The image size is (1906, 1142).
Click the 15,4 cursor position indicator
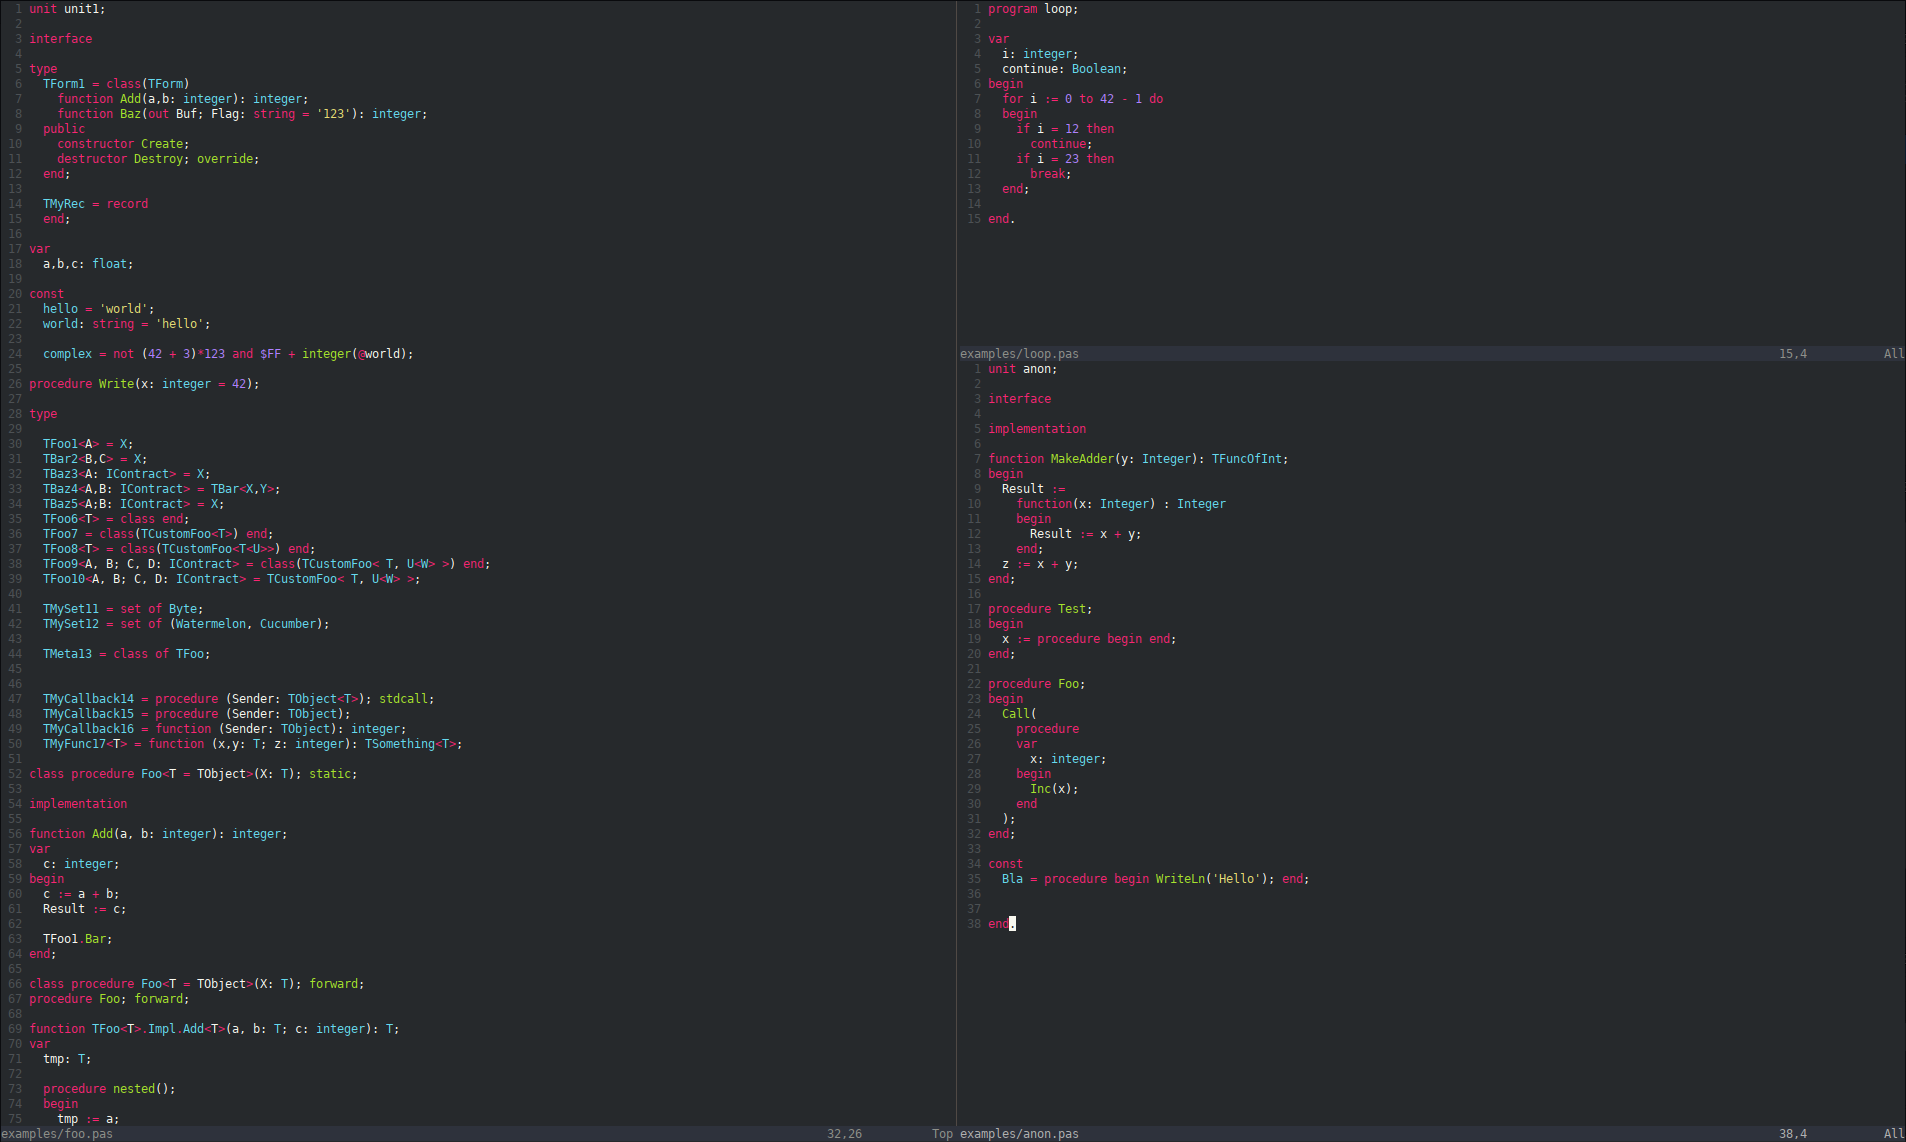pos(1792,354)
